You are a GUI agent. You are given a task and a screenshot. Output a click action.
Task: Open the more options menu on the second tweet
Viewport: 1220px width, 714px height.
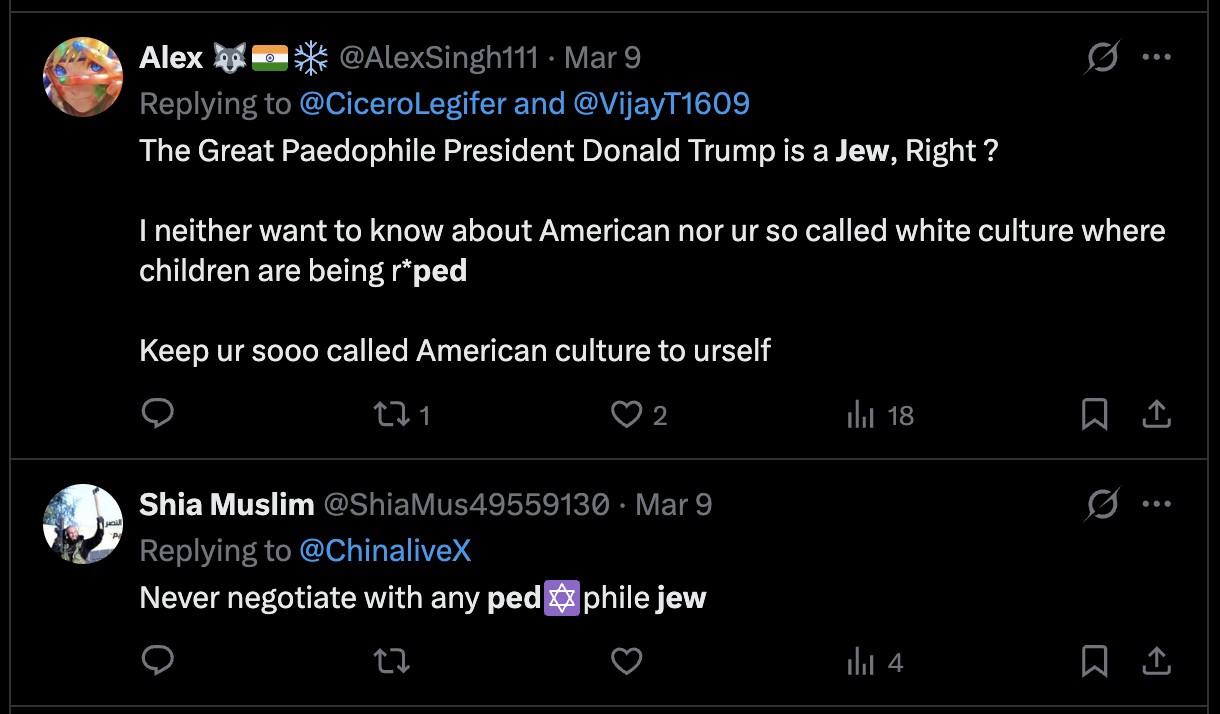click(1156, 504)
